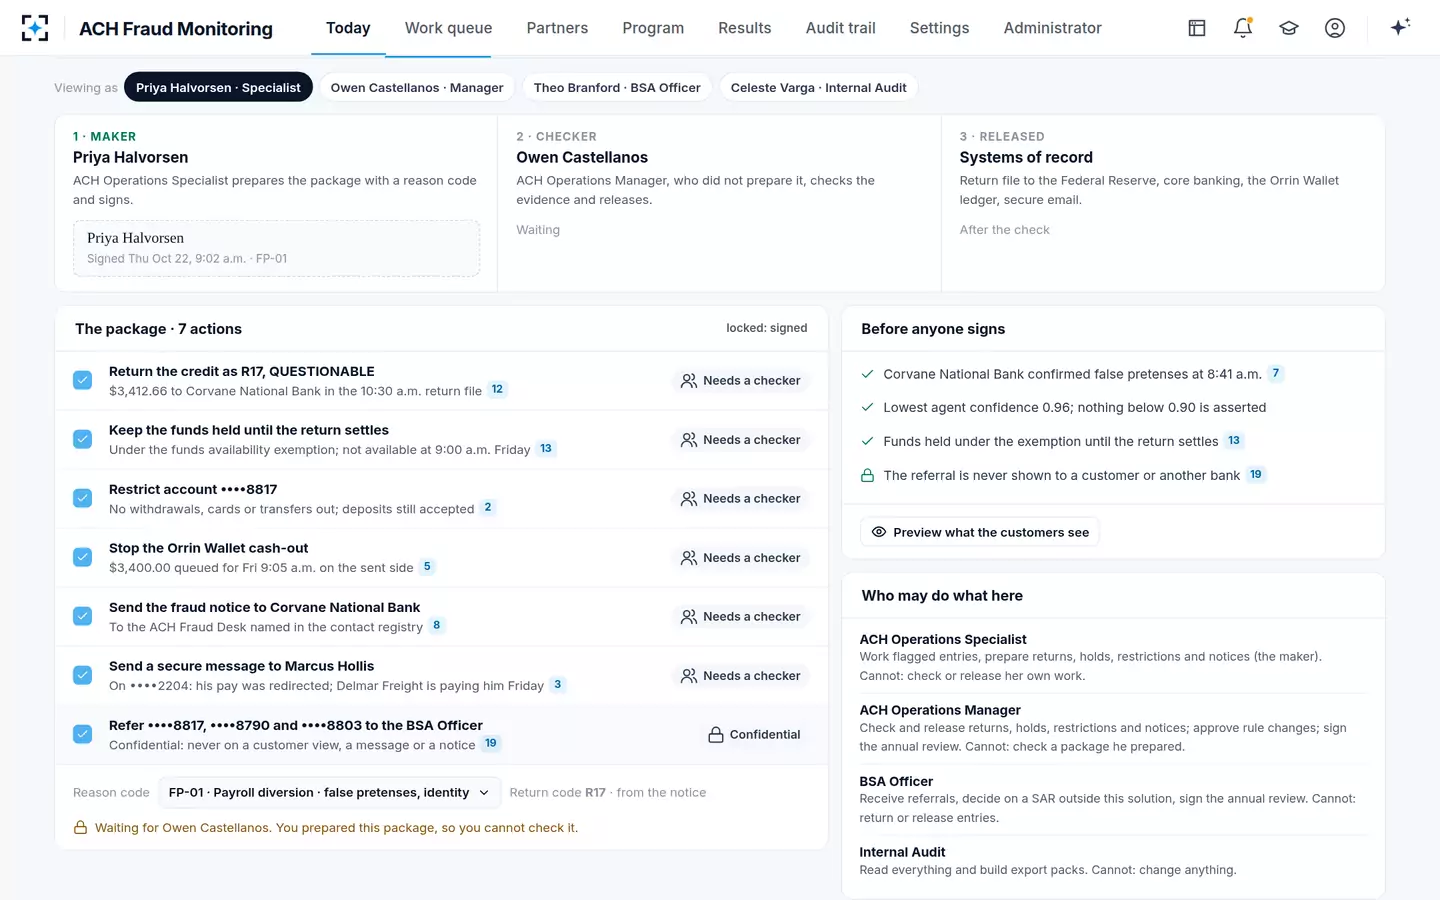Image resolution: width=1440 pixels, height=900 pixels.
Task: View as Theo Branford · BSA Officer
Action: click(x=617, y=88)
